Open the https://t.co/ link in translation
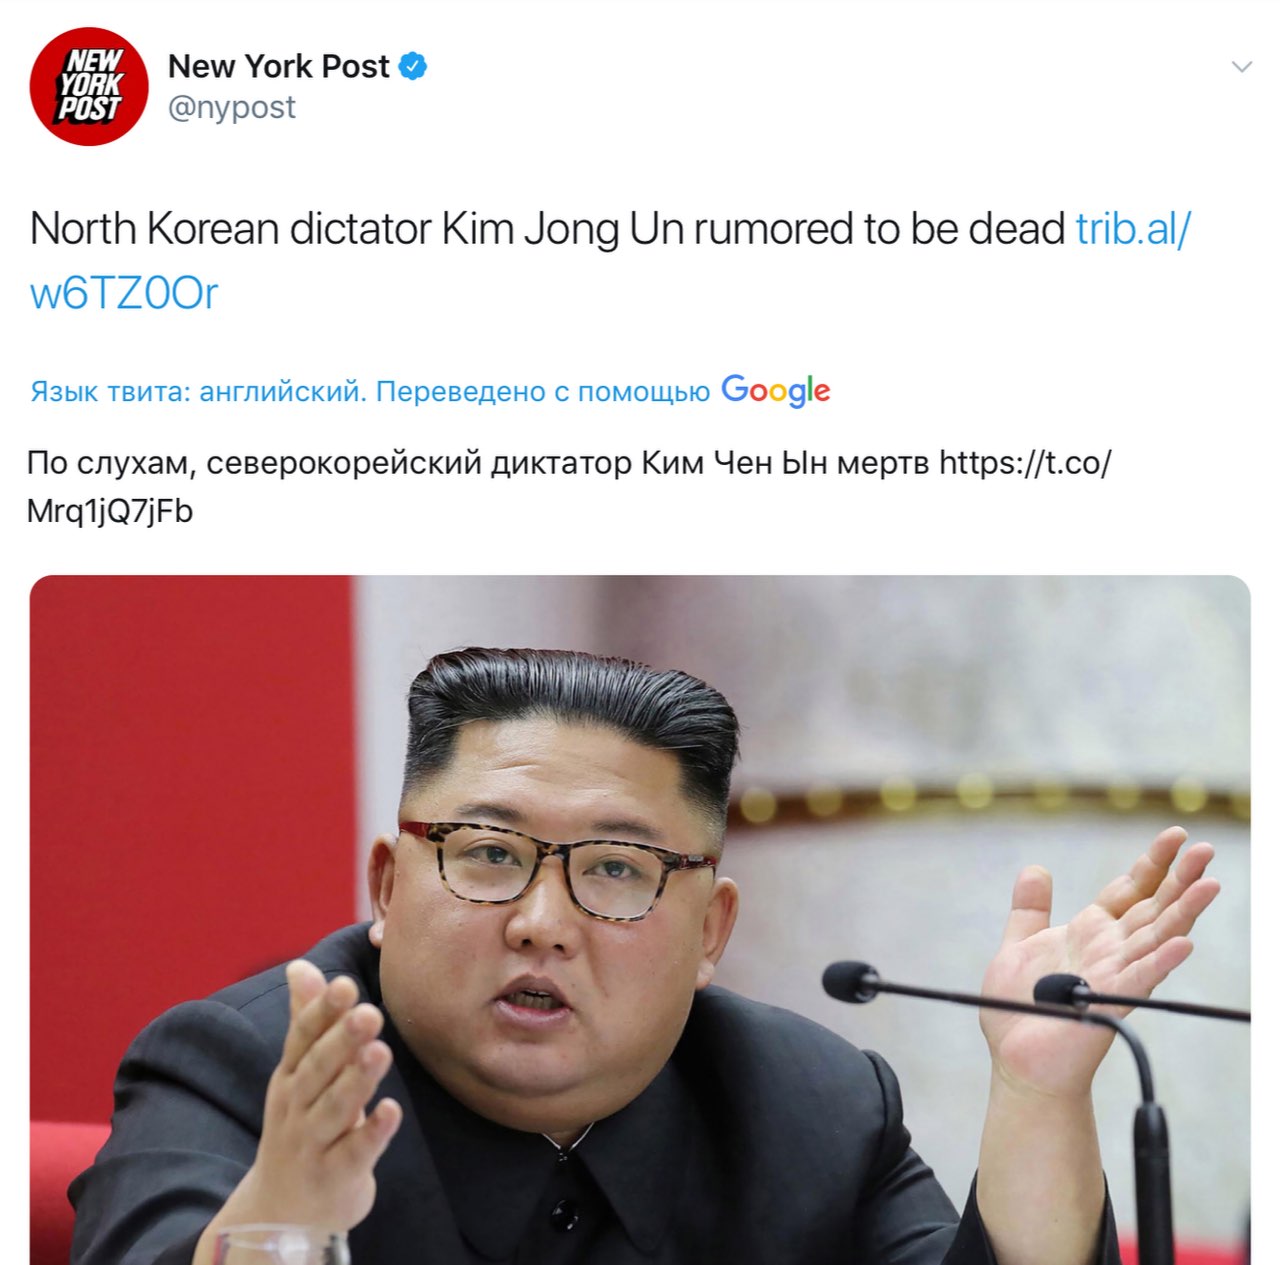This screenshot has width=1280, height=1265. point(1025,462)
